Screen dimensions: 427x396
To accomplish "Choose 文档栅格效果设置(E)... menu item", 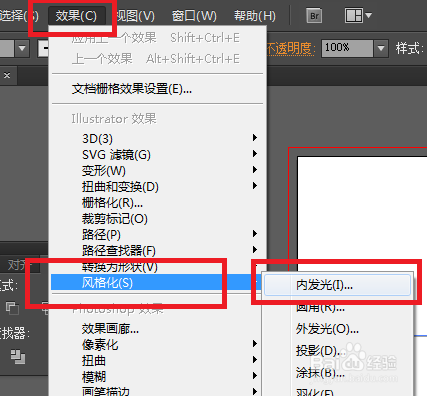I will pyautogui.click(x=157, y=89).
